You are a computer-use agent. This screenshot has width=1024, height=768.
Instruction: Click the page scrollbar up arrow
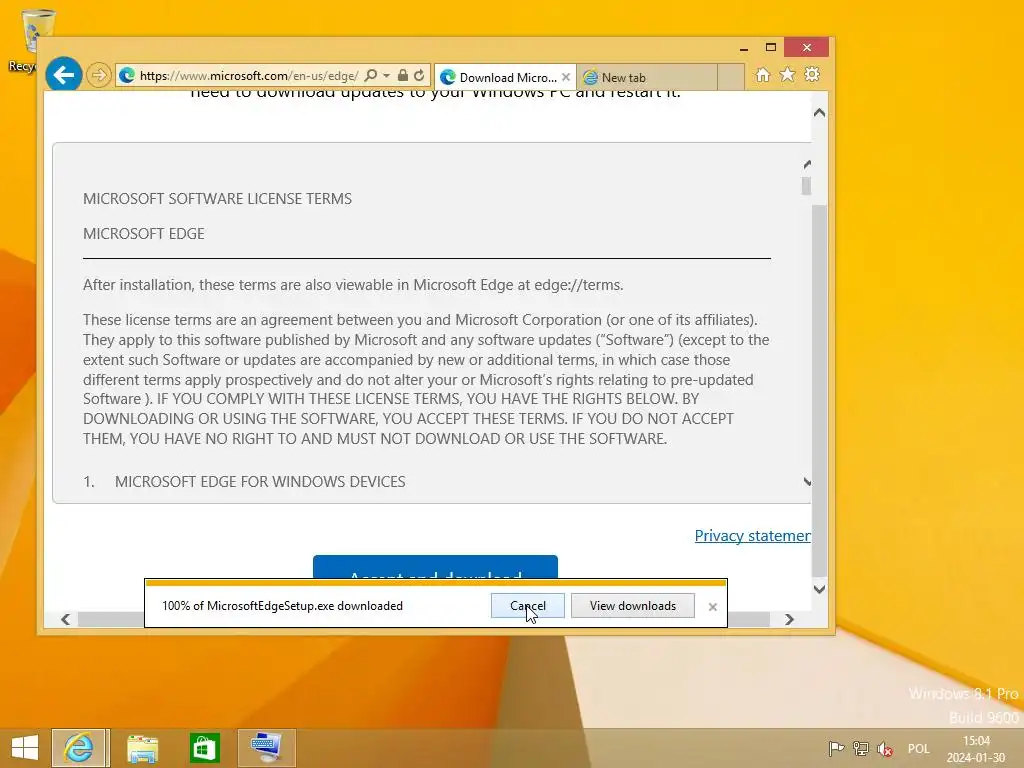click(x=820, y=113)
